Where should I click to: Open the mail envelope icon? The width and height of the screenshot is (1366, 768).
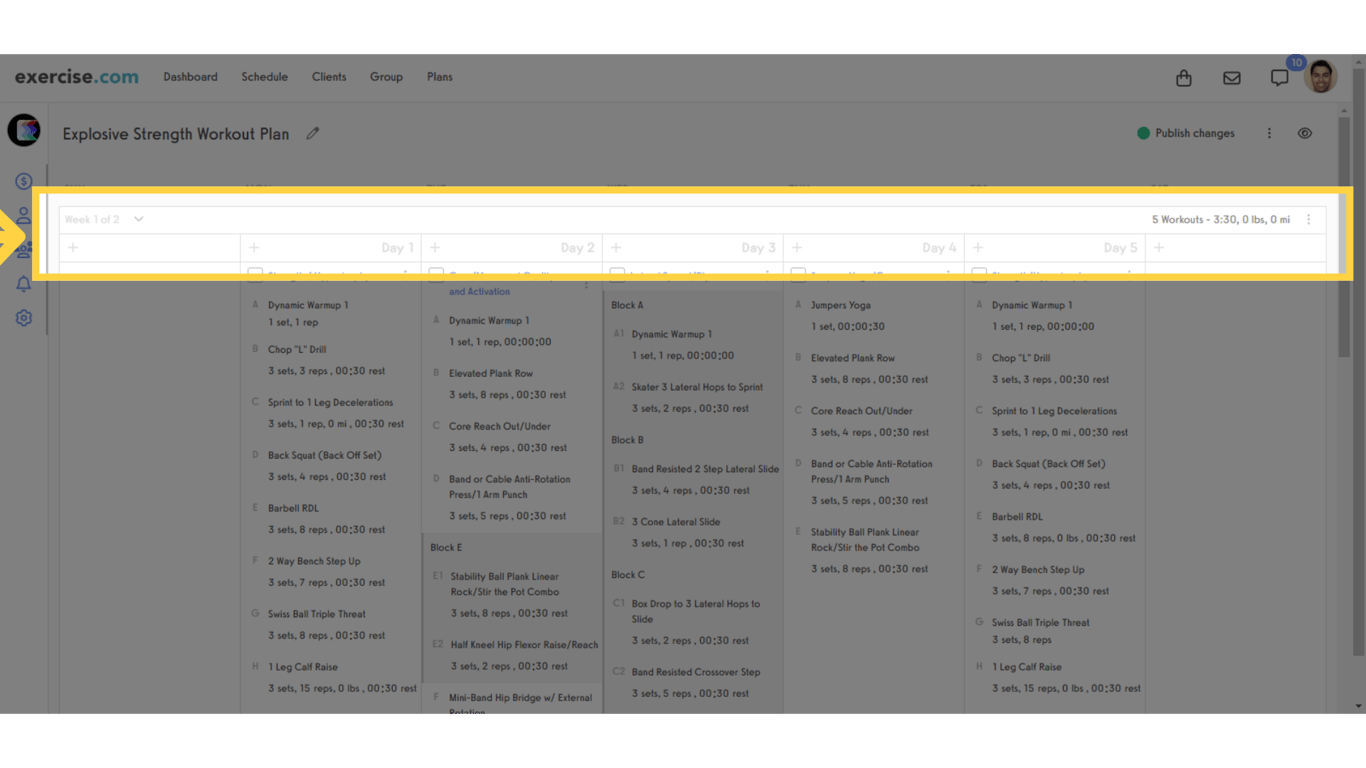(1231, 78)
